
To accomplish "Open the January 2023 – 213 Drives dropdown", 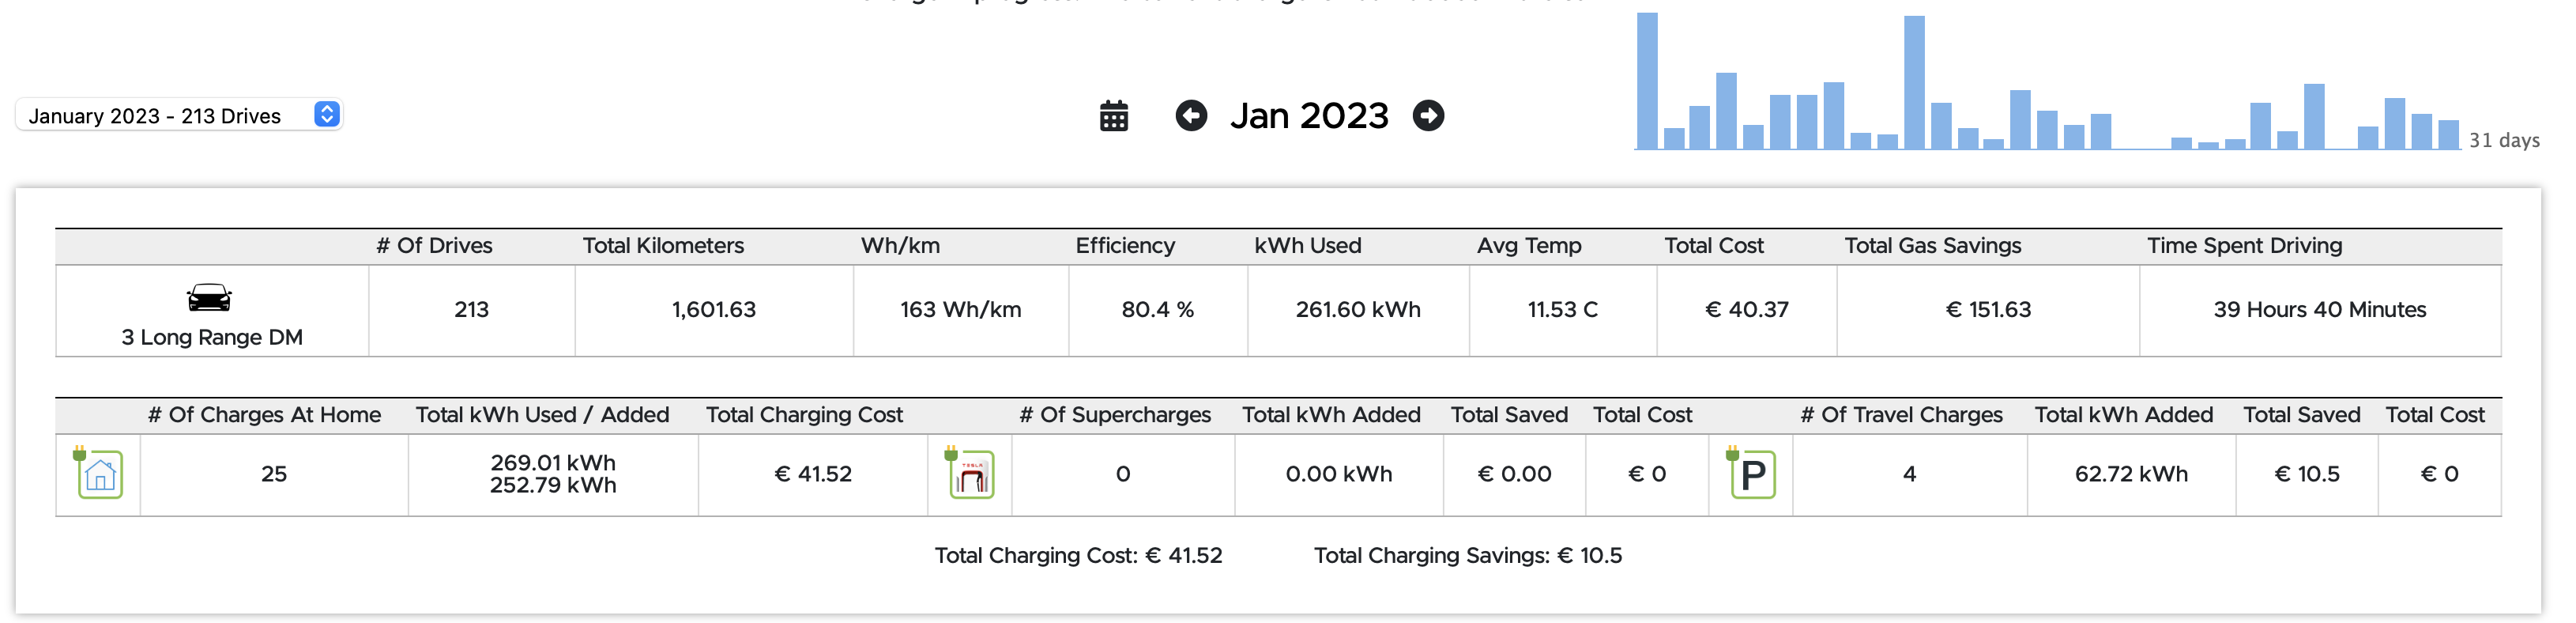I will point(179,115).
